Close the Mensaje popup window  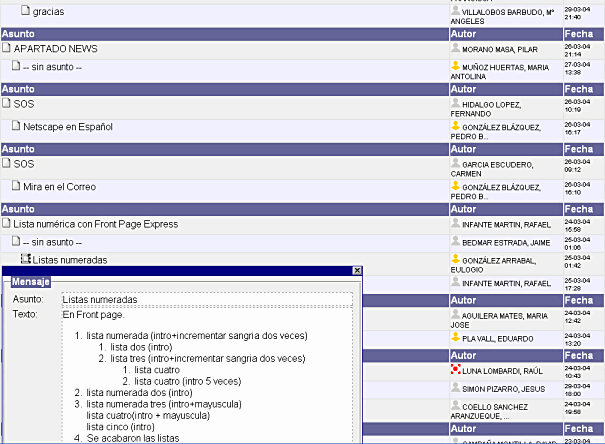click(357, 271)
